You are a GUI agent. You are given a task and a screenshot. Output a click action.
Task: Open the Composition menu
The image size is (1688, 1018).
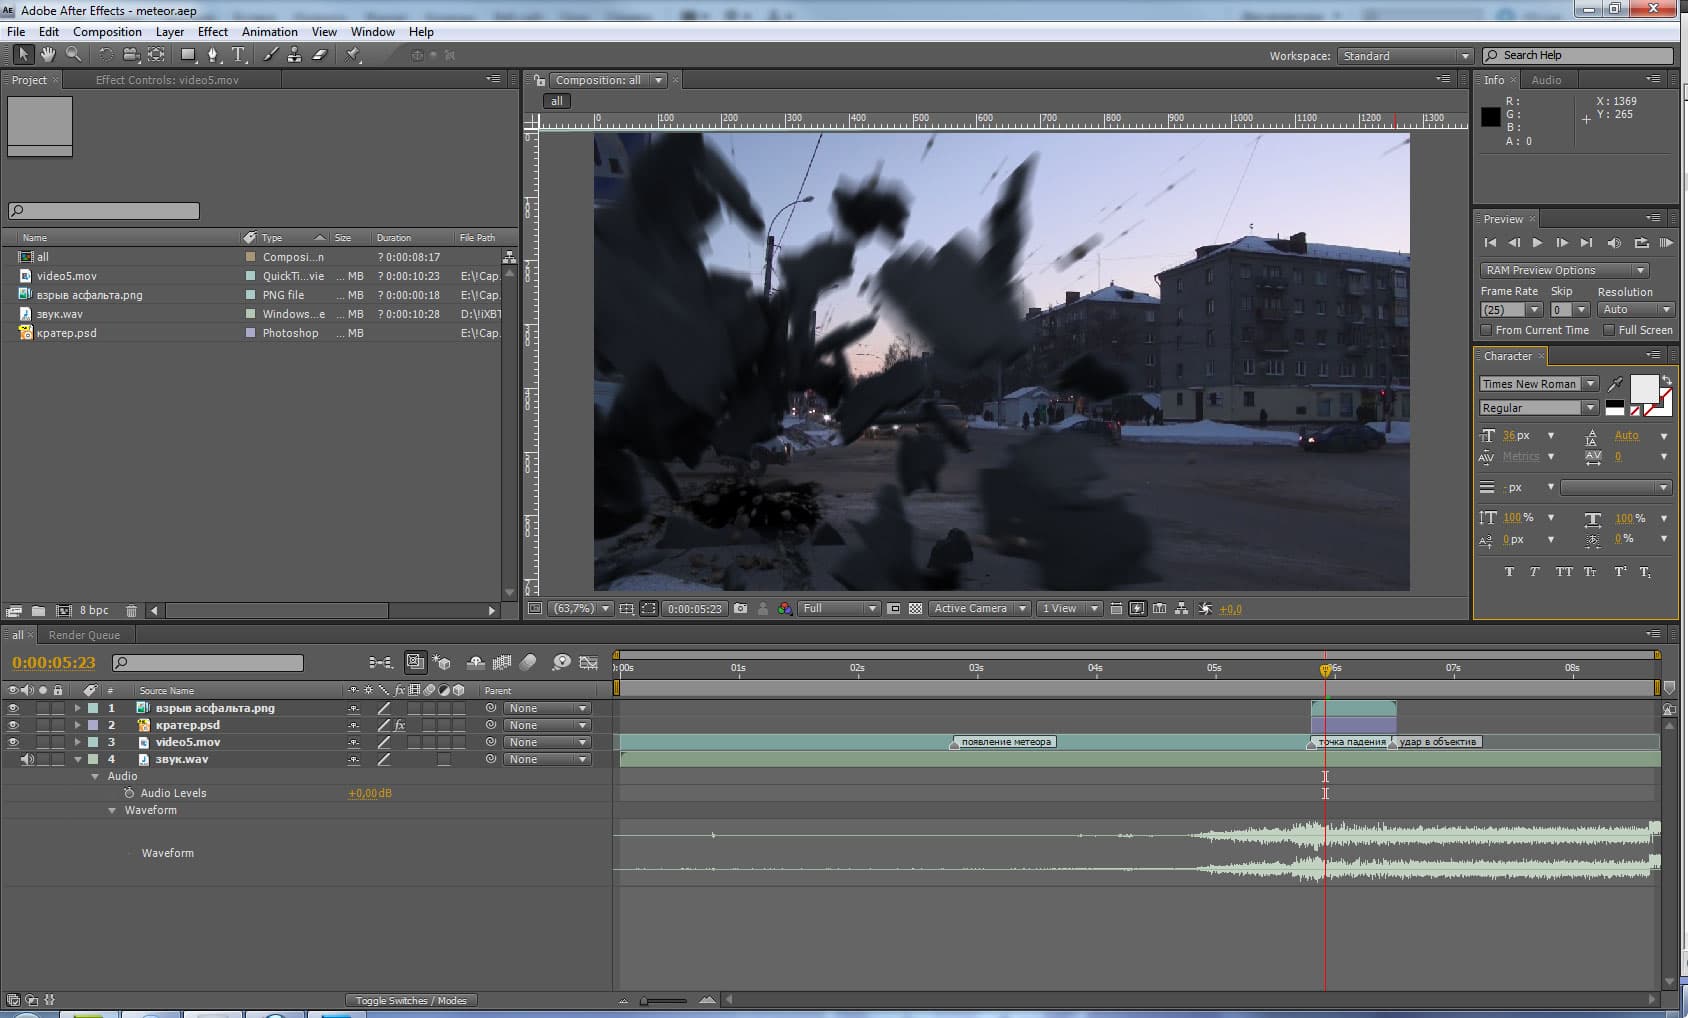(x=107, y=32)
